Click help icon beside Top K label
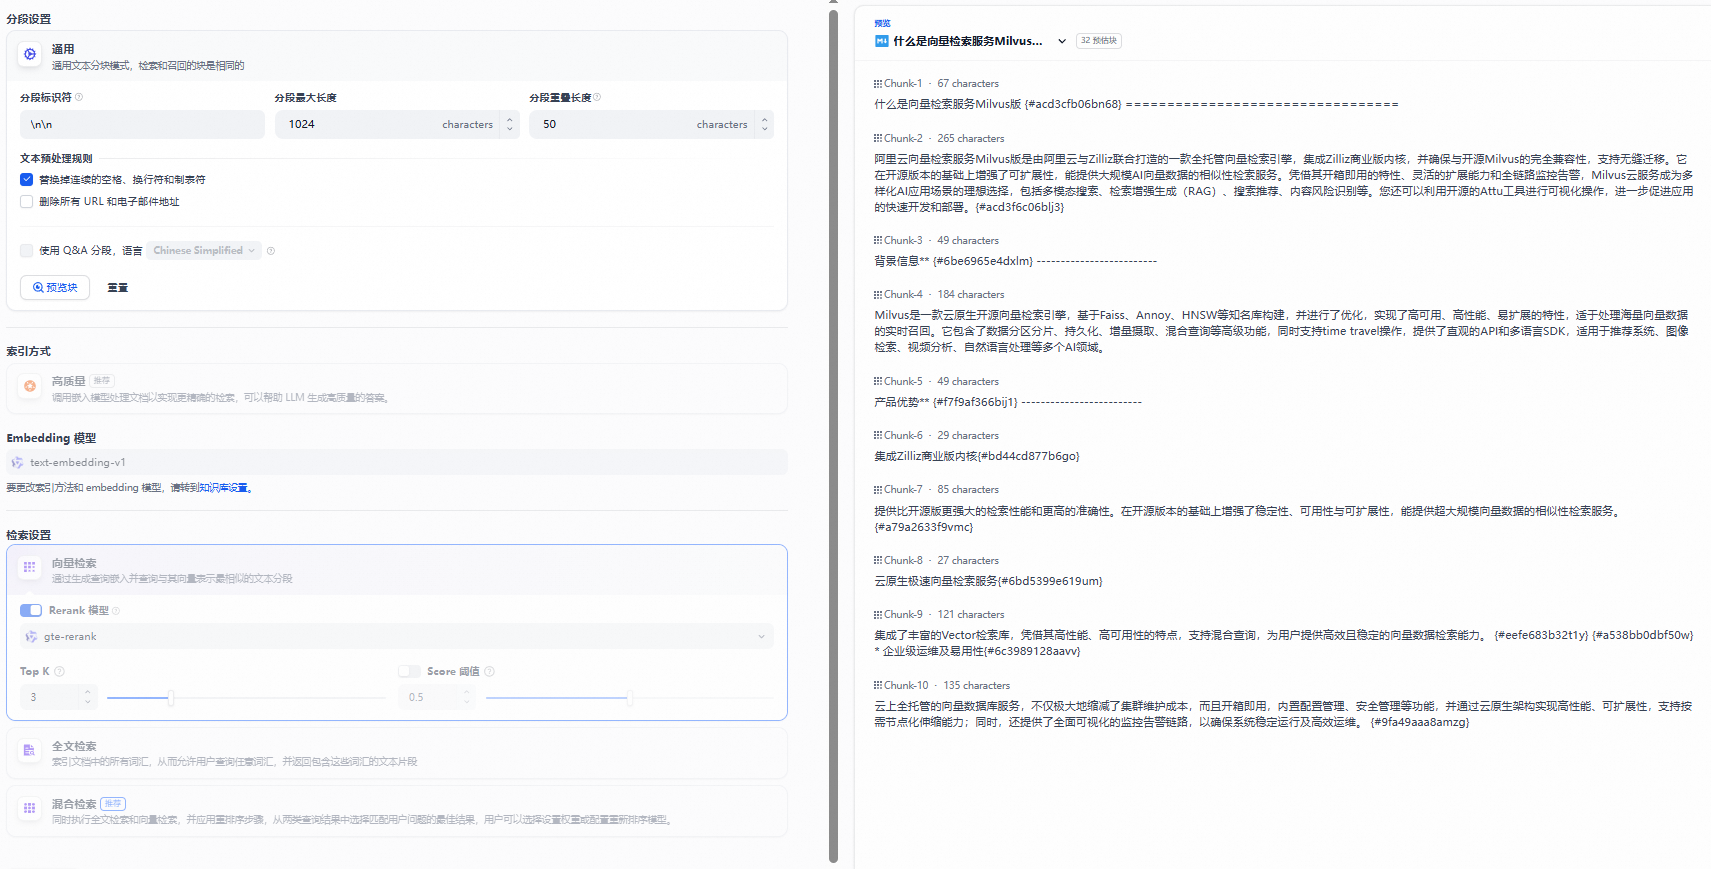 click(x=59, y=671)
